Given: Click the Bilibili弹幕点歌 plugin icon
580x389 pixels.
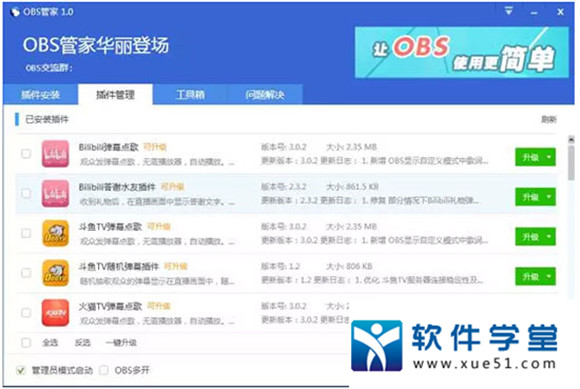Looking at the screenshot, I should click(x=55, y=154).
